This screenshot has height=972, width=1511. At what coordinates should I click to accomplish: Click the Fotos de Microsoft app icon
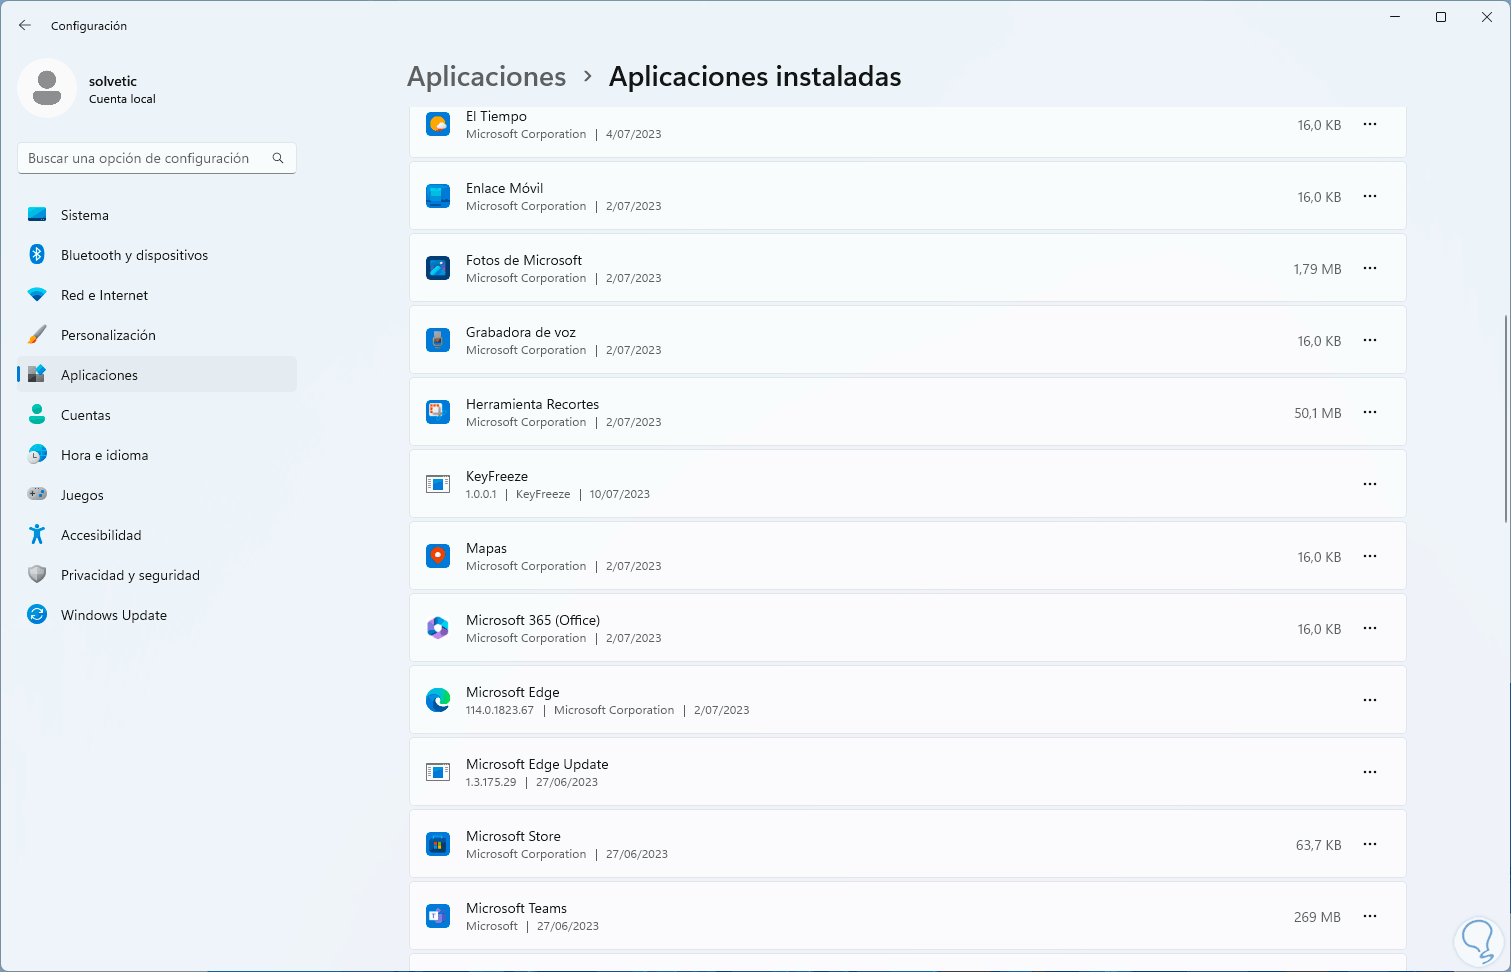click(438, 268)
